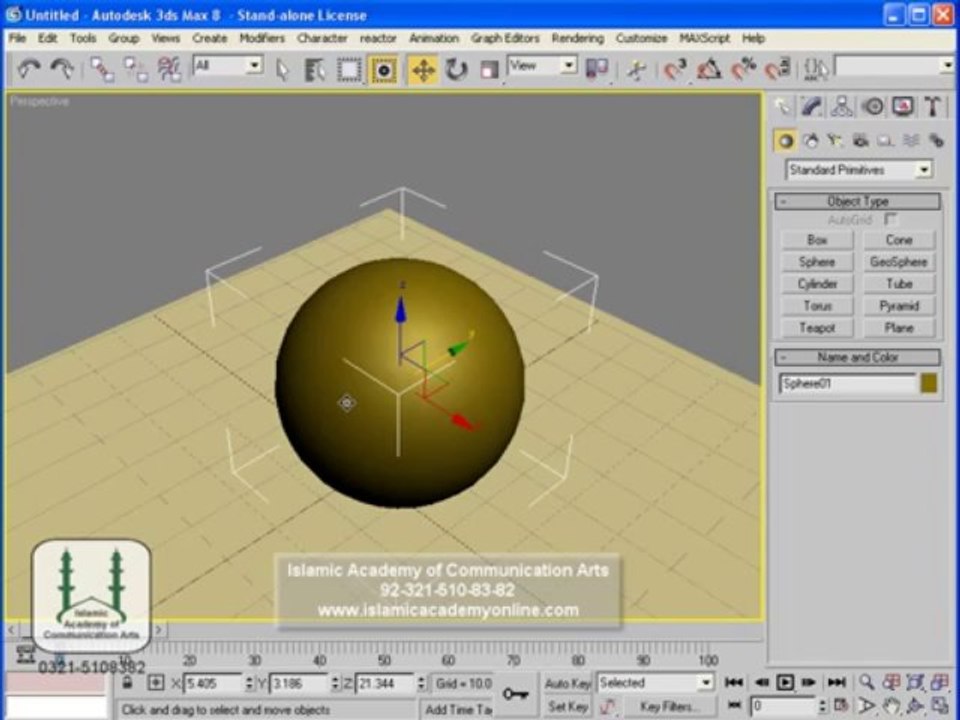Screen dimensions: 960x720
Task: Open the Edit Named Selection Sets icon
Action: (x=816, y=70)
